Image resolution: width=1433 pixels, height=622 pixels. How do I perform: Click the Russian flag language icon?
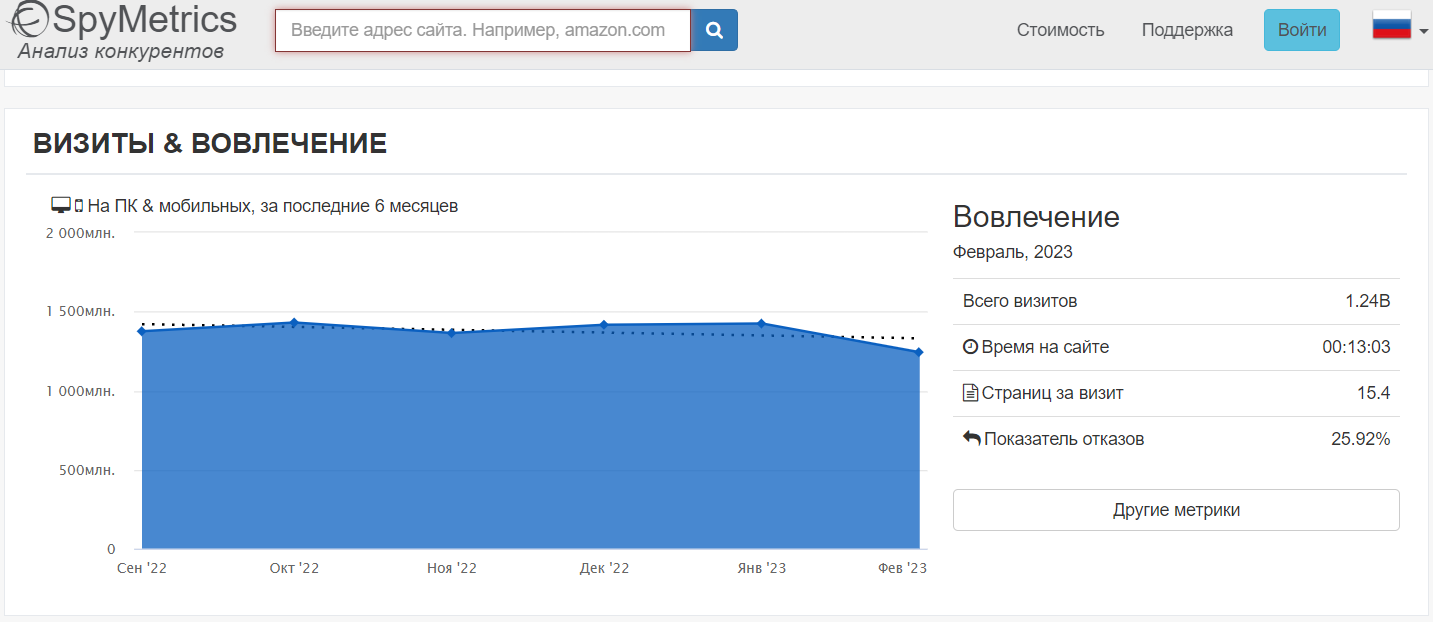point(1391,26)
